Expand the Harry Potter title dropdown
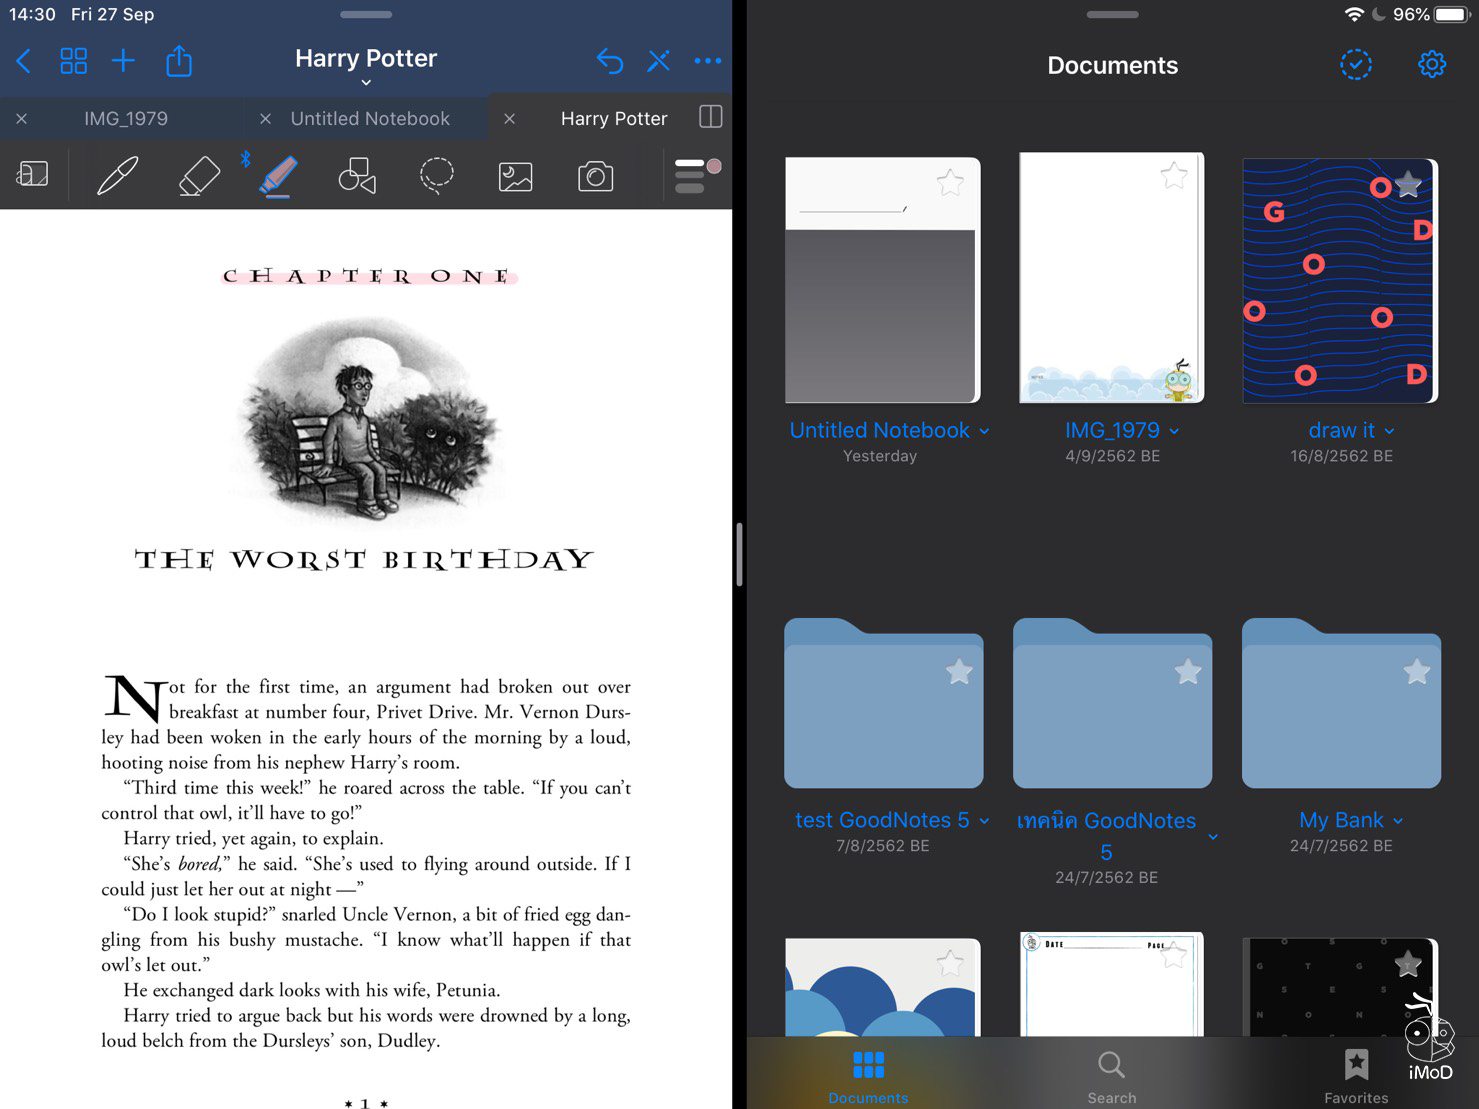This screenshot has width=1479, height=1109. coord(366,82)
